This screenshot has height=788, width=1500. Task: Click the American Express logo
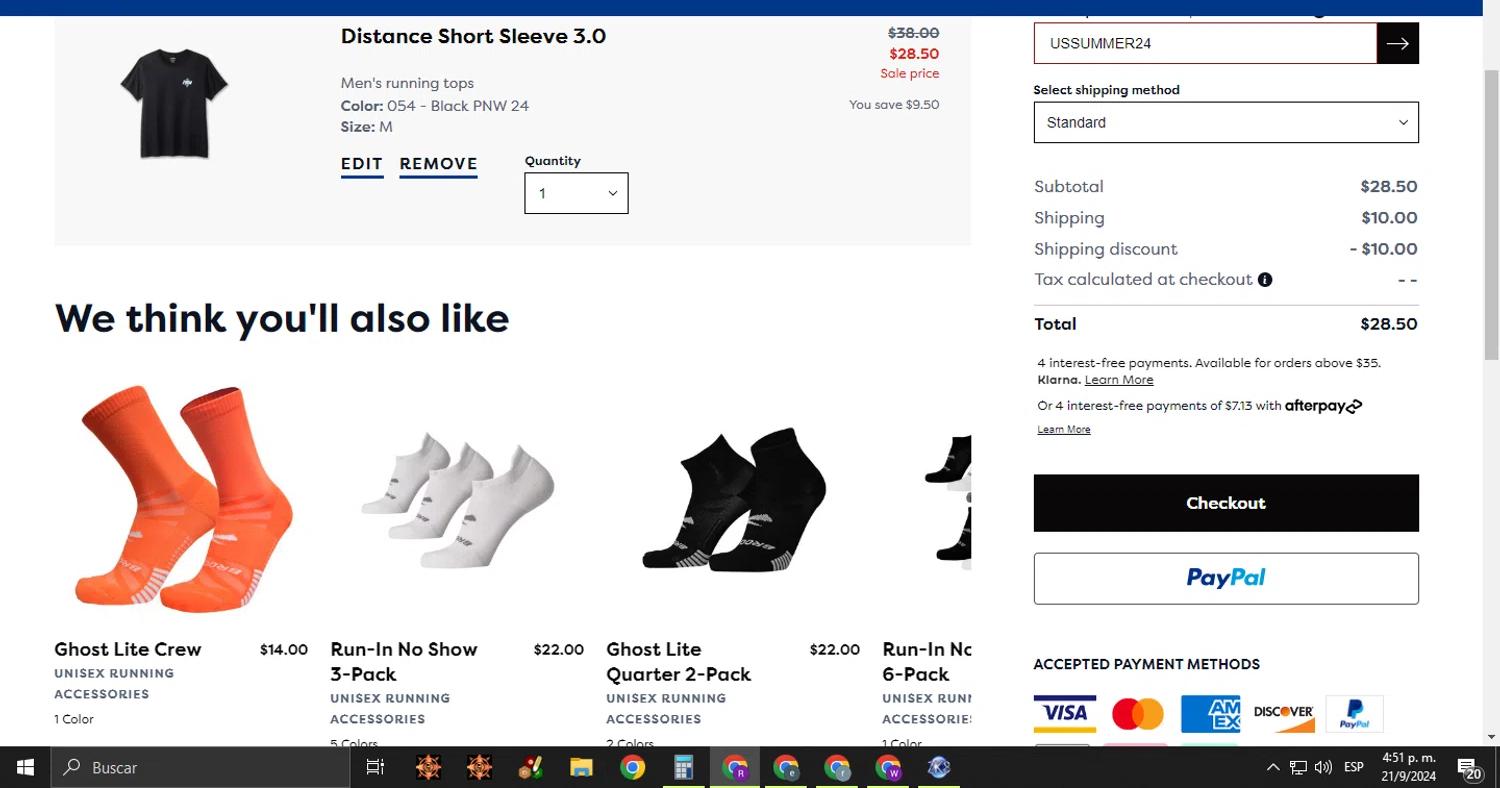pos(1210,714)
